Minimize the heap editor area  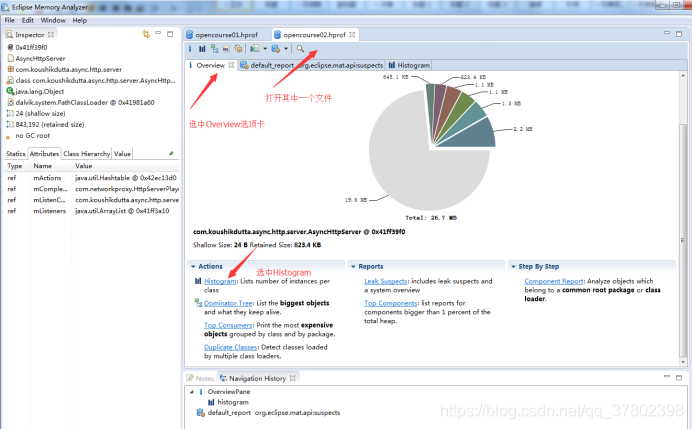[x=666, y=34]
